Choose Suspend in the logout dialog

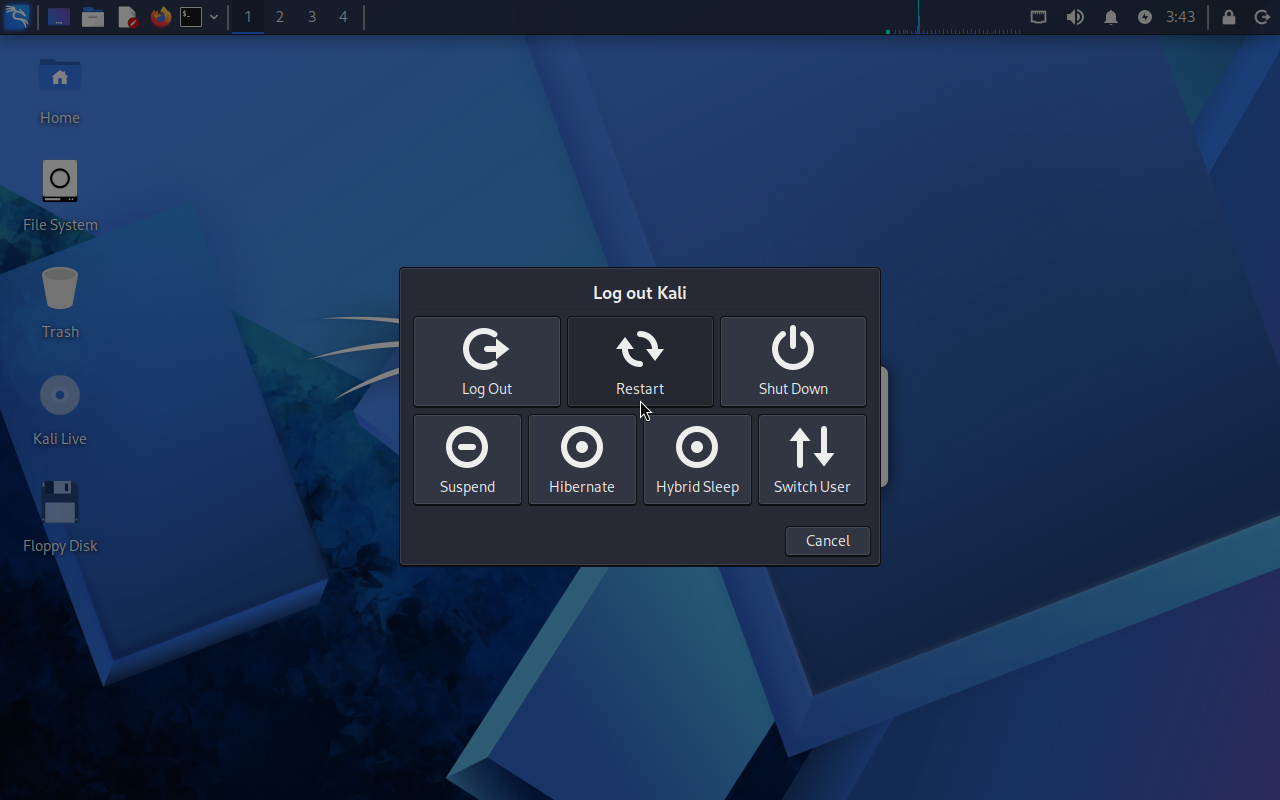pos(467,459)
